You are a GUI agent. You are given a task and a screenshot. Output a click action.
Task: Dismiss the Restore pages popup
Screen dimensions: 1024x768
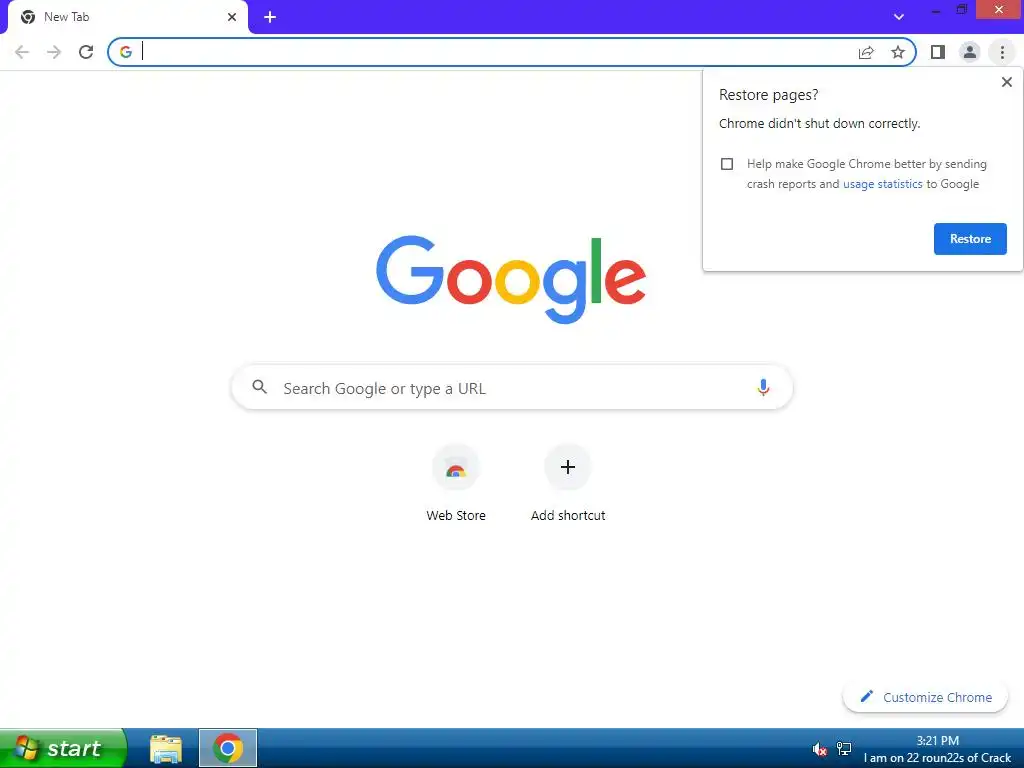tap(1006, 82)
